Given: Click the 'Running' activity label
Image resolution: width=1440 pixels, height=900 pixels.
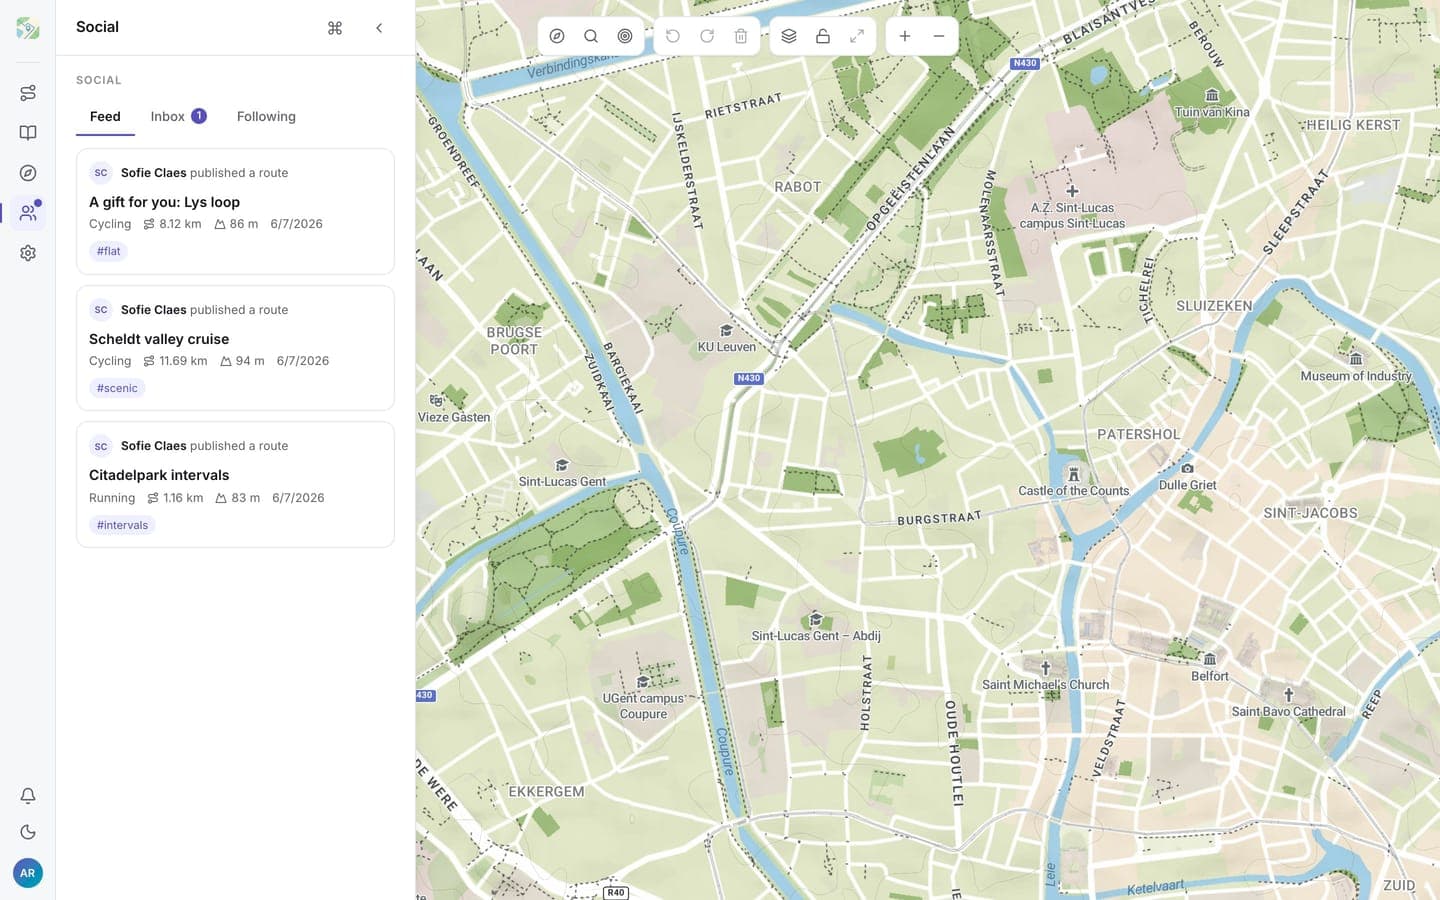Looking at the screenshot, I should (112, 498).
